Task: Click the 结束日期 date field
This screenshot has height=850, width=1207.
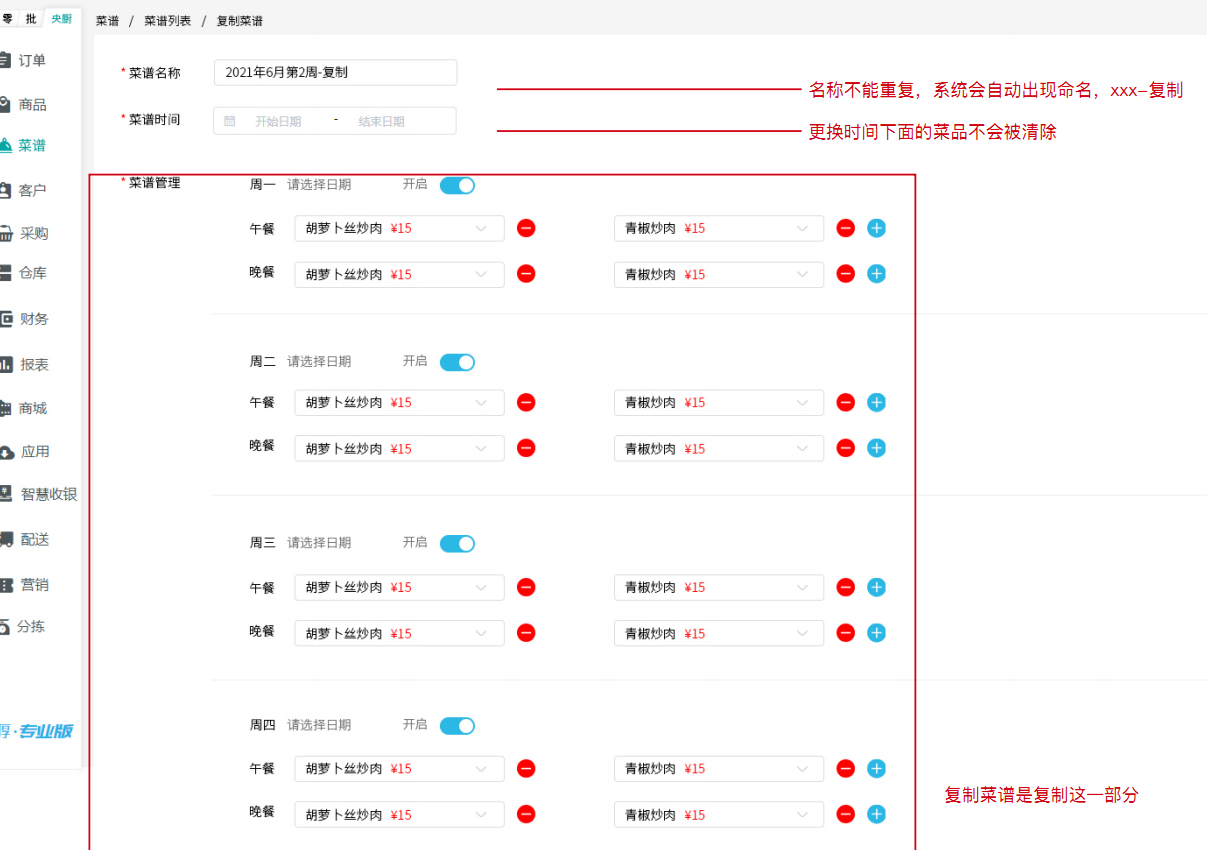Action: (x=382, y=121)
